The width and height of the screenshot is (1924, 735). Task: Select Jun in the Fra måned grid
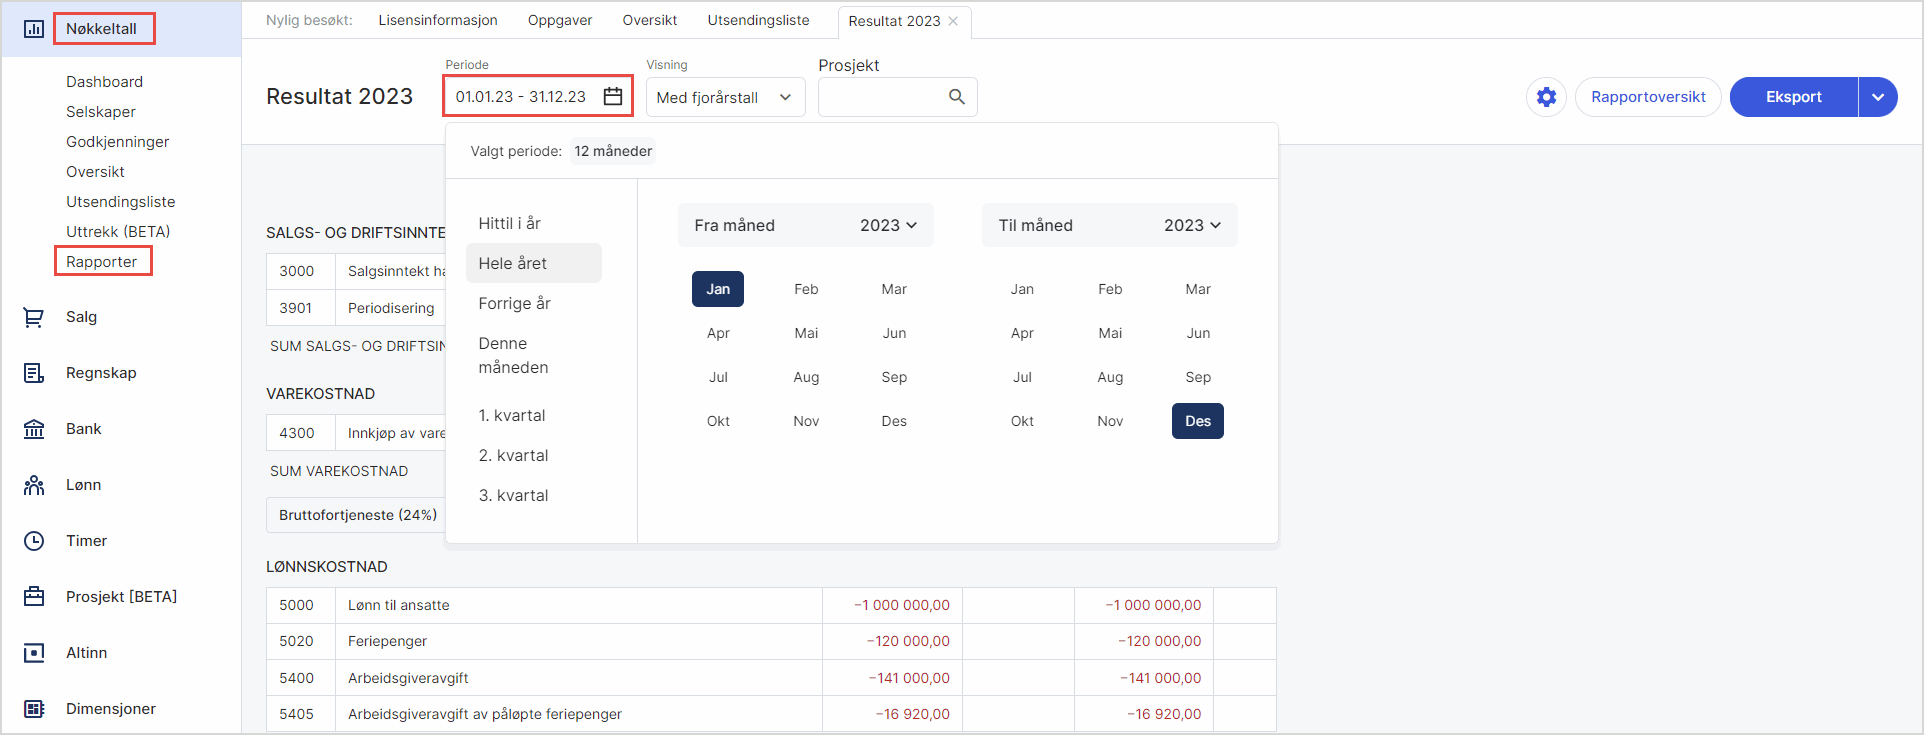coord(894,333)
